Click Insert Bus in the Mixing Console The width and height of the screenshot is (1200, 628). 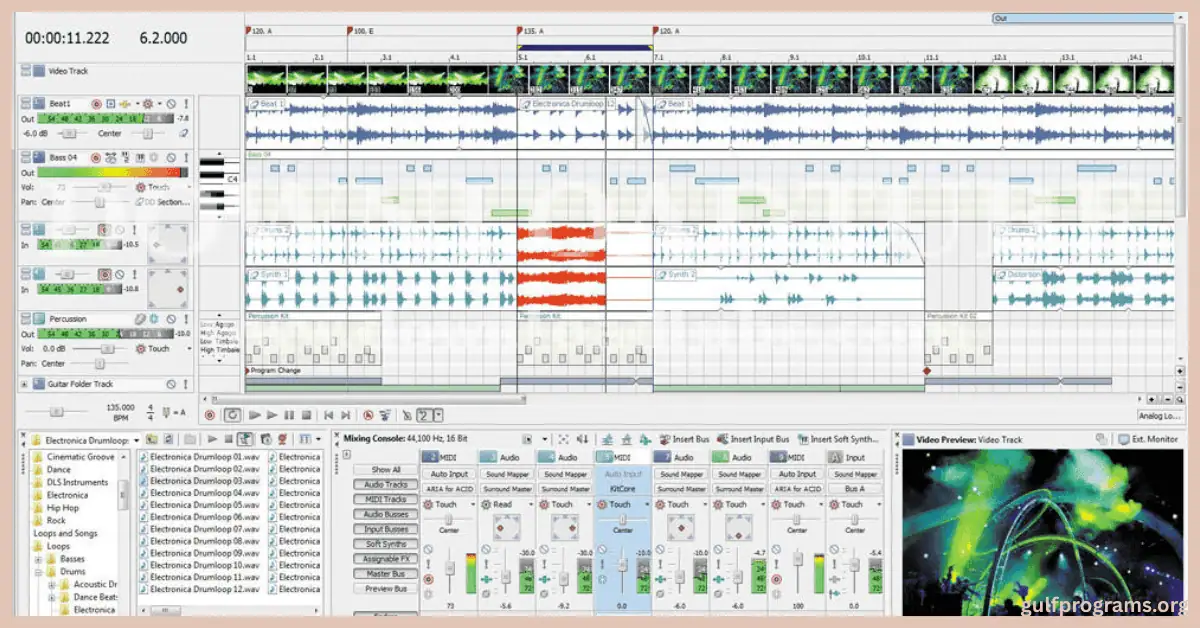(683, 439)
